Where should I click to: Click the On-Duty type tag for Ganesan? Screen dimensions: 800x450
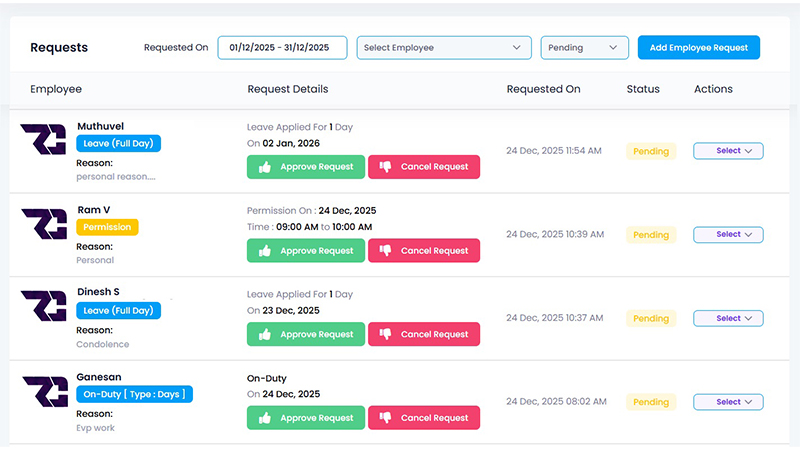click(x=134, y=394)
